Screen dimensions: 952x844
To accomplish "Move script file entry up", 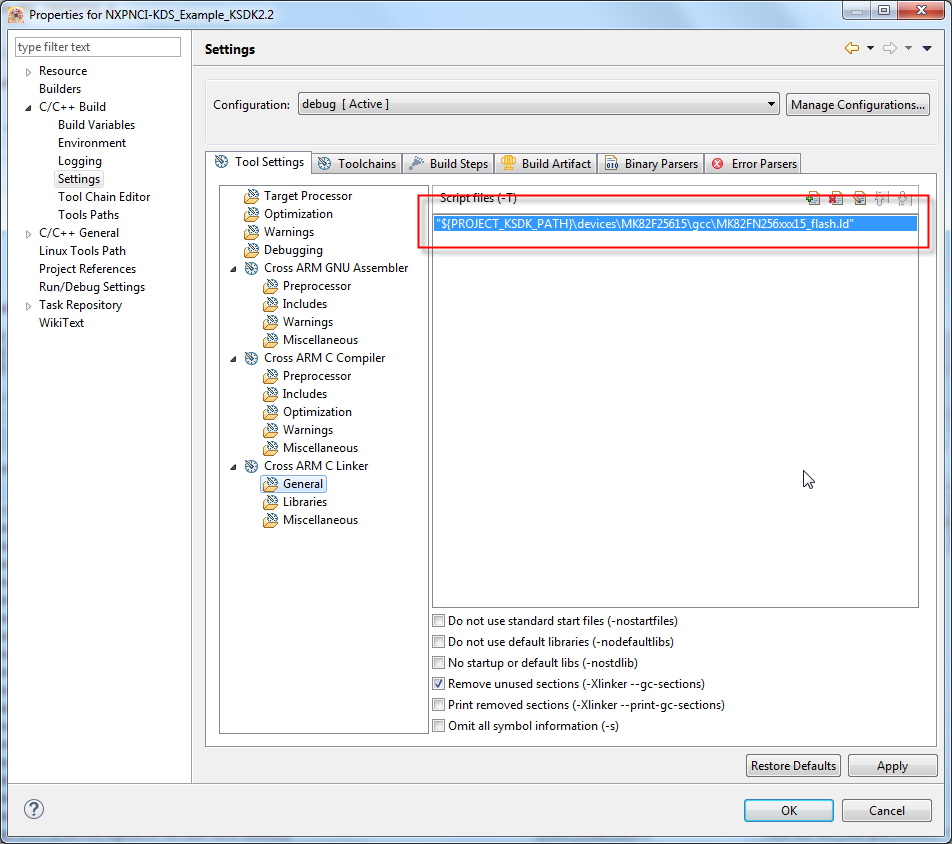I will pos(881,198).
